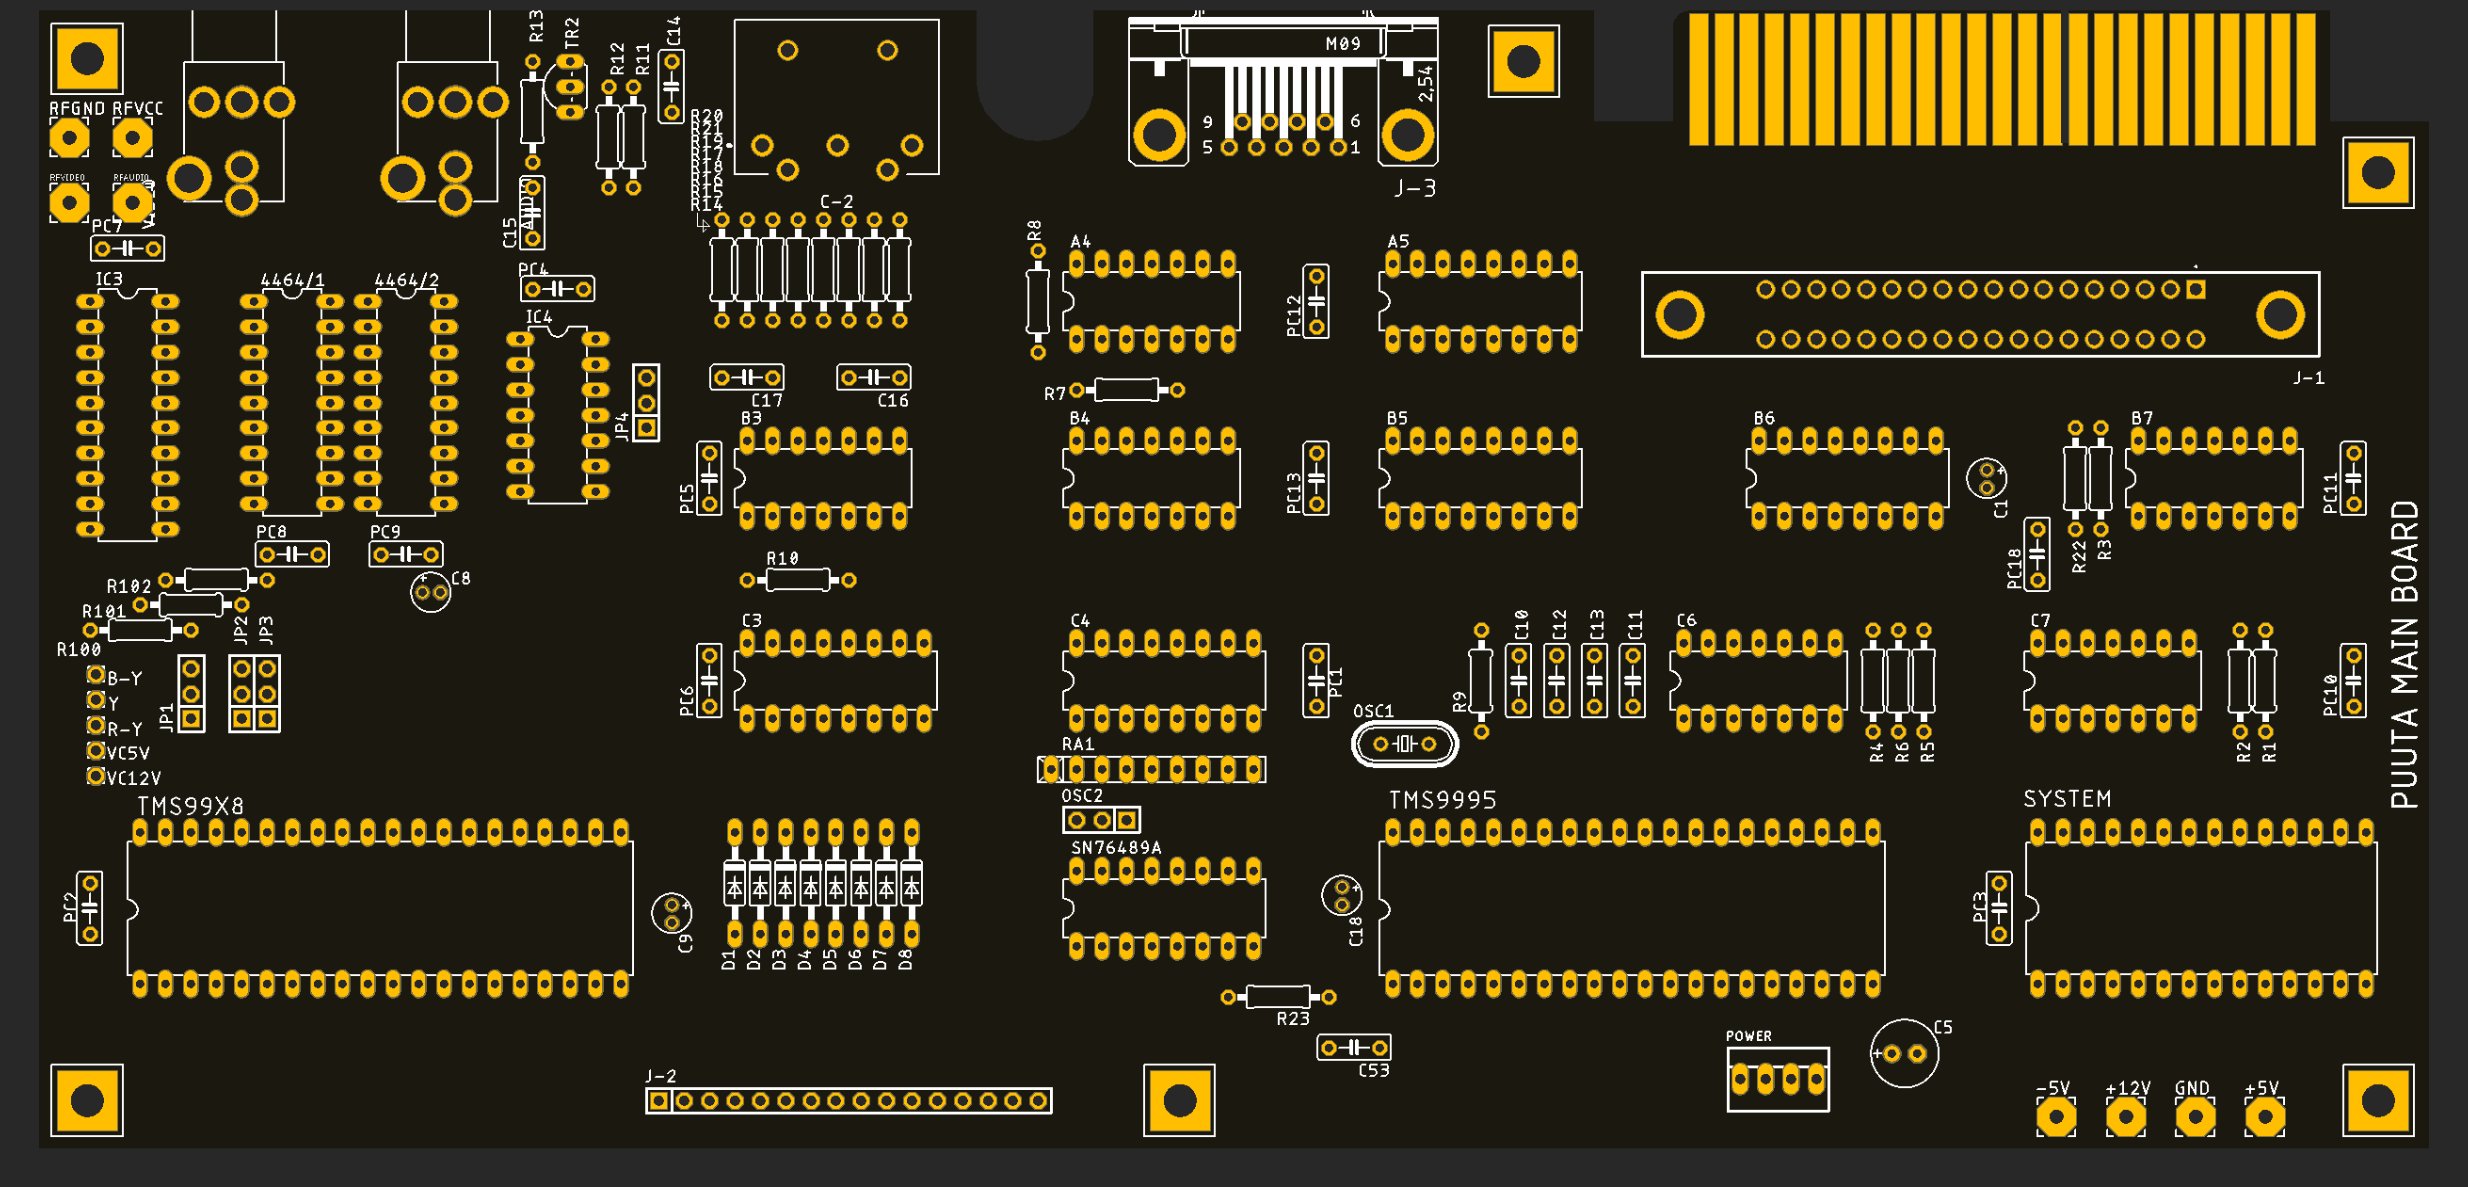2468x1187 pixels.
Task: Select the IC4 chip footprint
Action: (558, 415)
